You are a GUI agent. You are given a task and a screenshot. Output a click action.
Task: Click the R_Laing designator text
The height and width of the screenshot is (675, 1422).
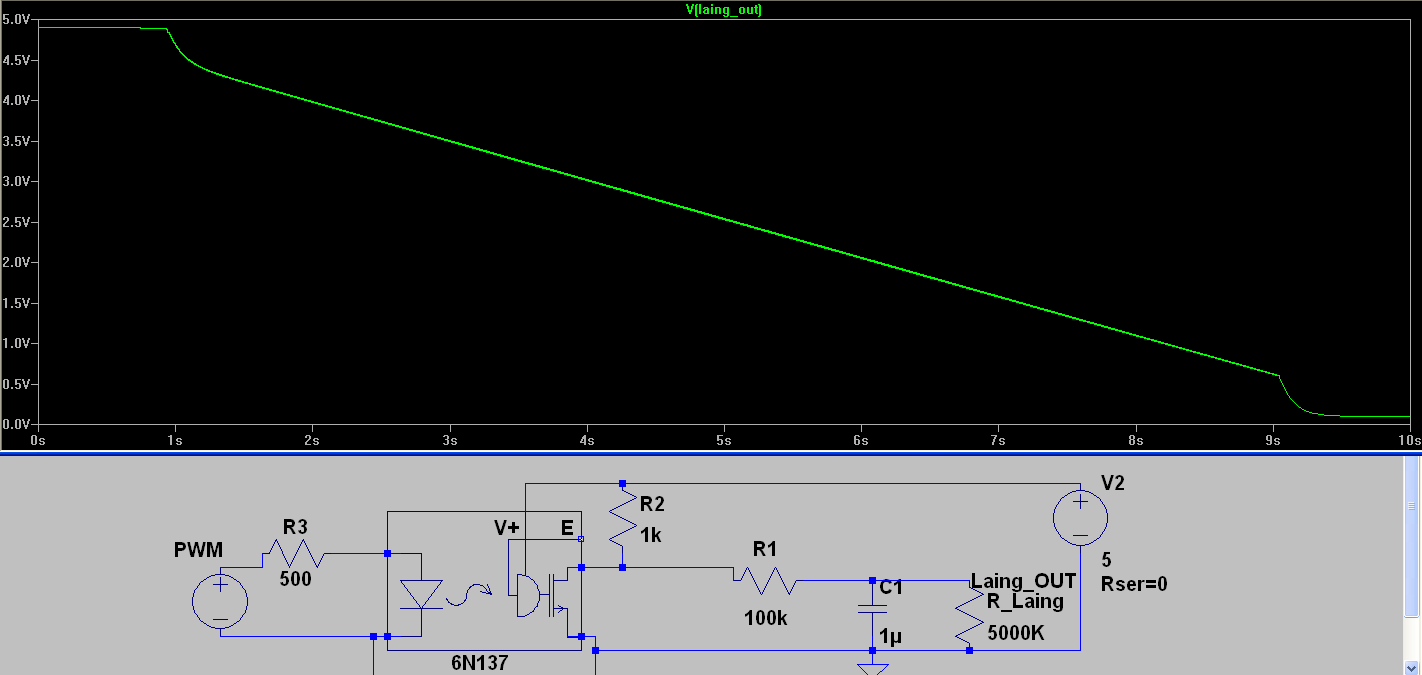pos(1025,602)
